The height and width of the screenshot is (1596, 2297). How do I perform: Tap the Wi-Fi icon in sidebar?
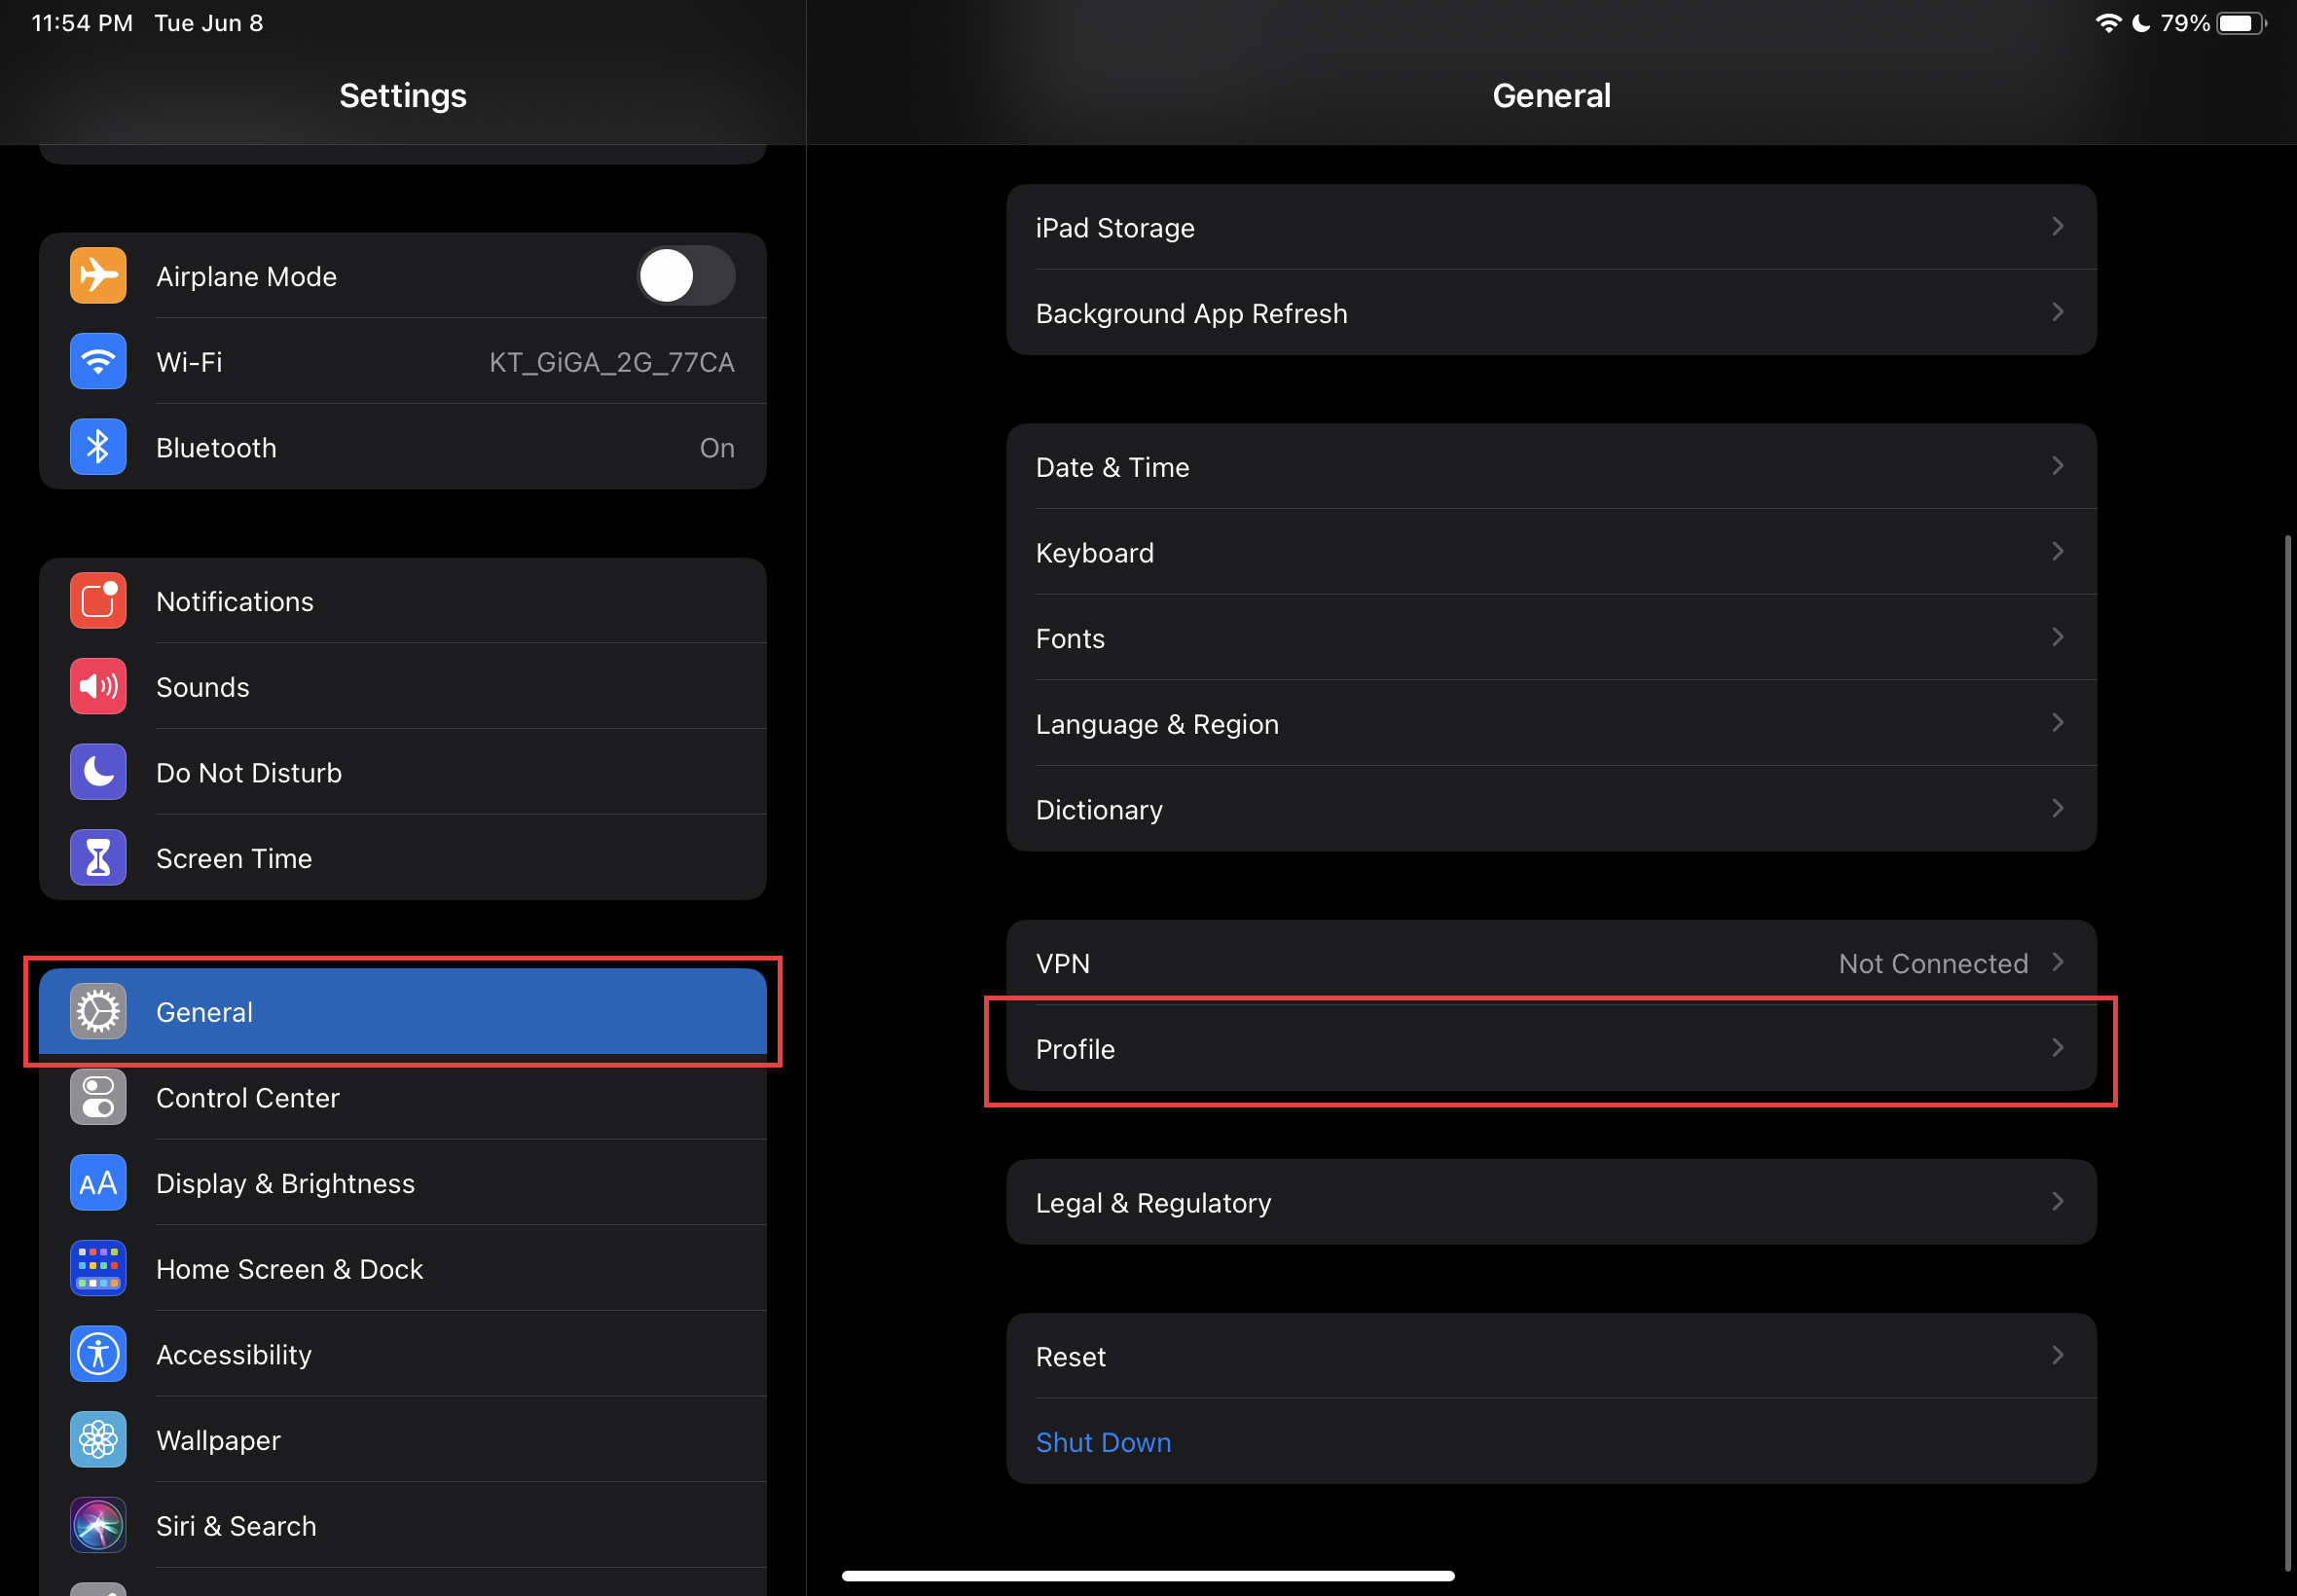[98, 361]
